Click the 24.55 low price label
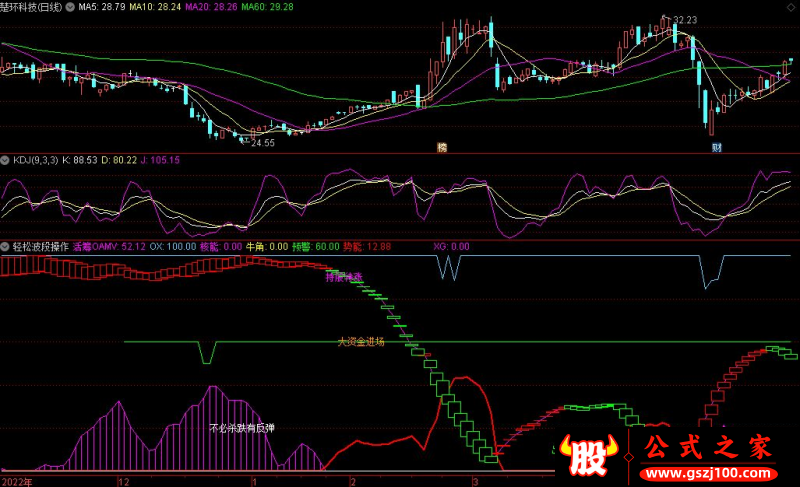The image size is (800, 487). pyautogui.click(x=263, y=143)
